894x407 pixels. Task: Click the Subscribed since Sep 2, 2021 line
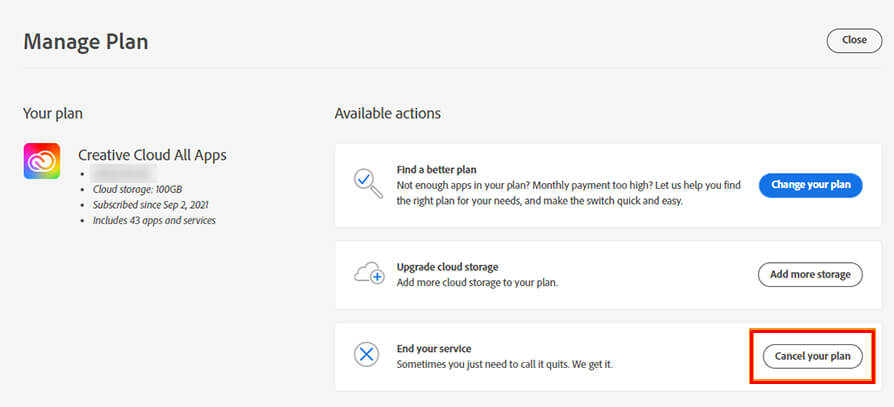click(152, 204)
